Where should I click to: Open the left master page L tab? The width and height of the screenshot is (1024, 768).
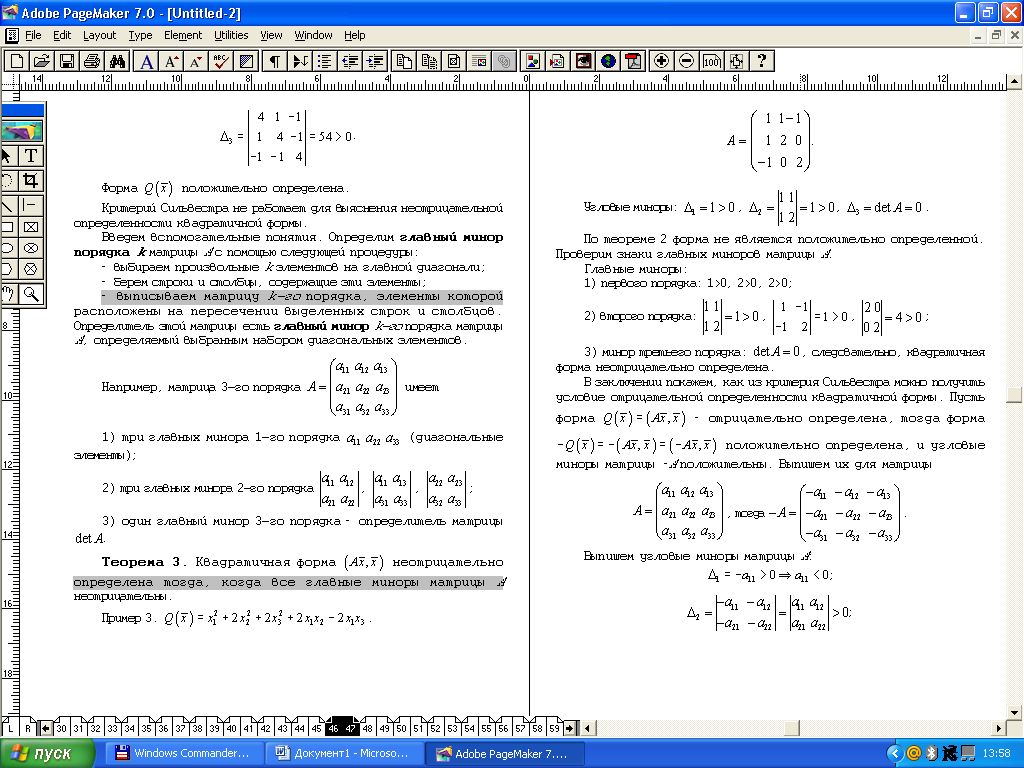pyautogui.click(x=10, y=728)
